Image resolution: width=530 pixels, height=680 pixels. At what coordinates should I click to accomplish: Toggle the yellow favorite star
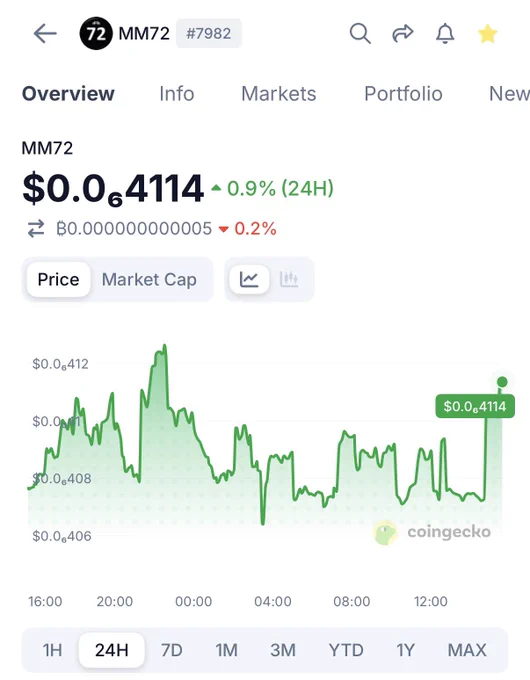tap(487, 33)
